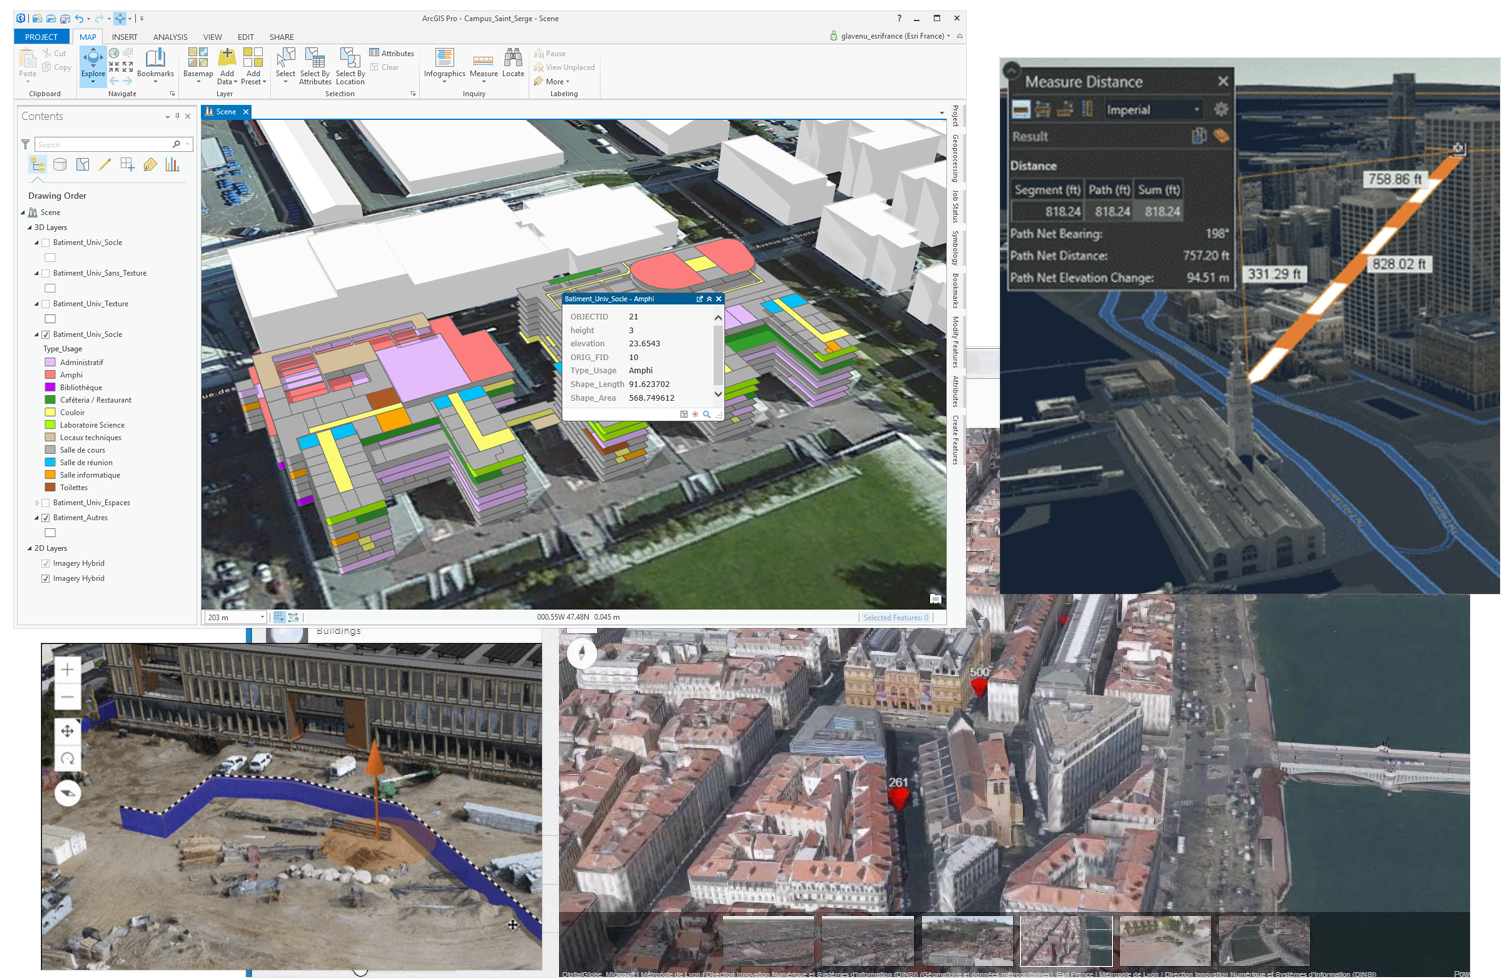Toggle Batiment_Univ_Sans_Texture layer checkbox

[46, 273]
